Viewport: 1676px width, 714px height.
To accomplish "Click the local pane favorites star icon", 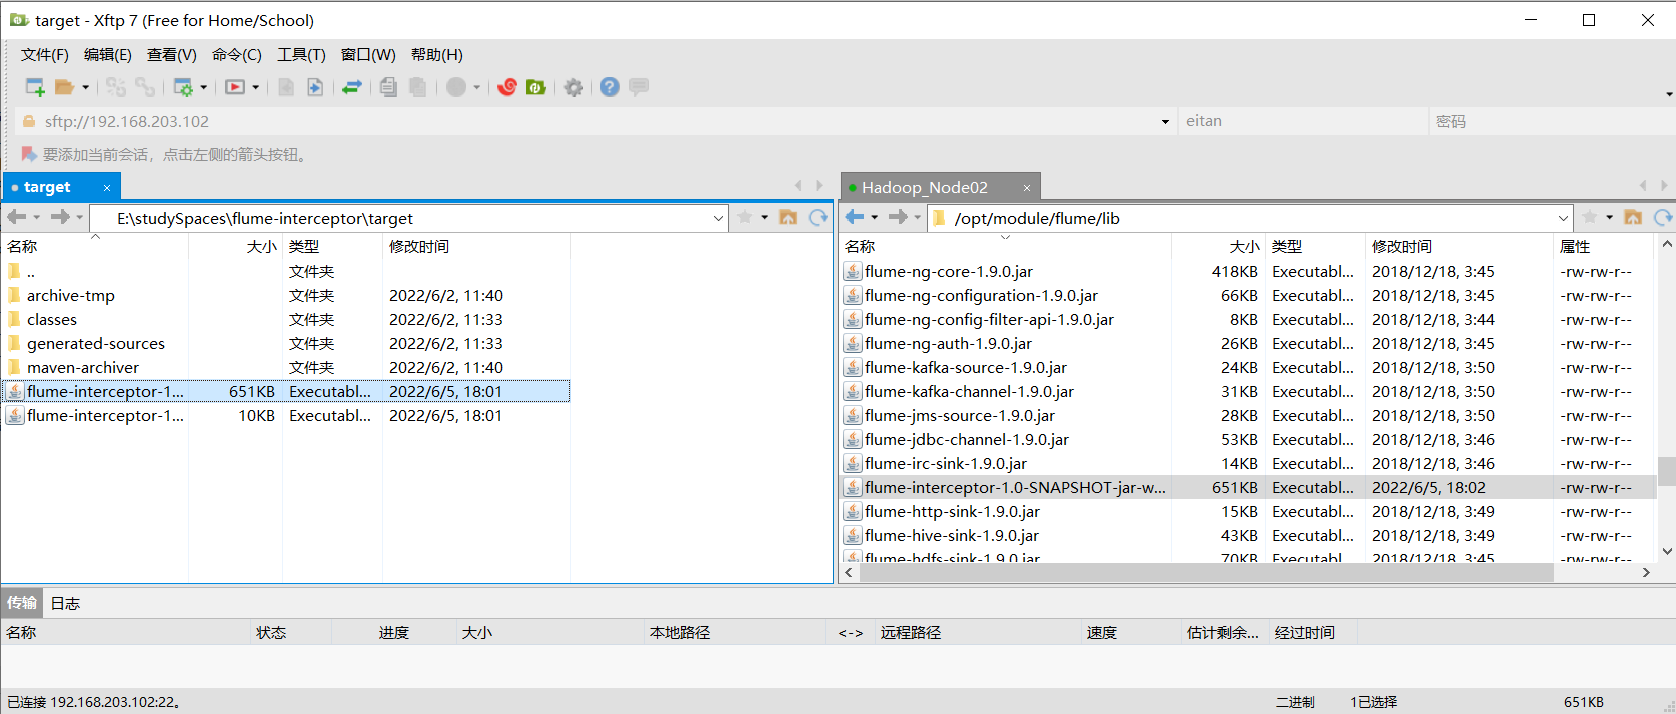I will pos(745,217).
